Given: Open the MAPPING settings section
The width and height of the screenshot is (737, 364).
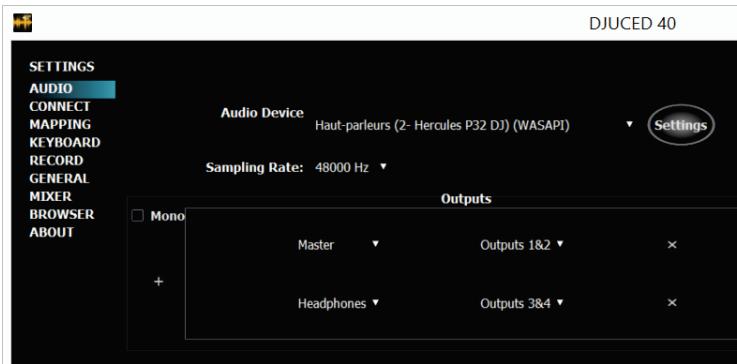Looking at the screenshot, I should pyautogui.click(x=60, y=125).
